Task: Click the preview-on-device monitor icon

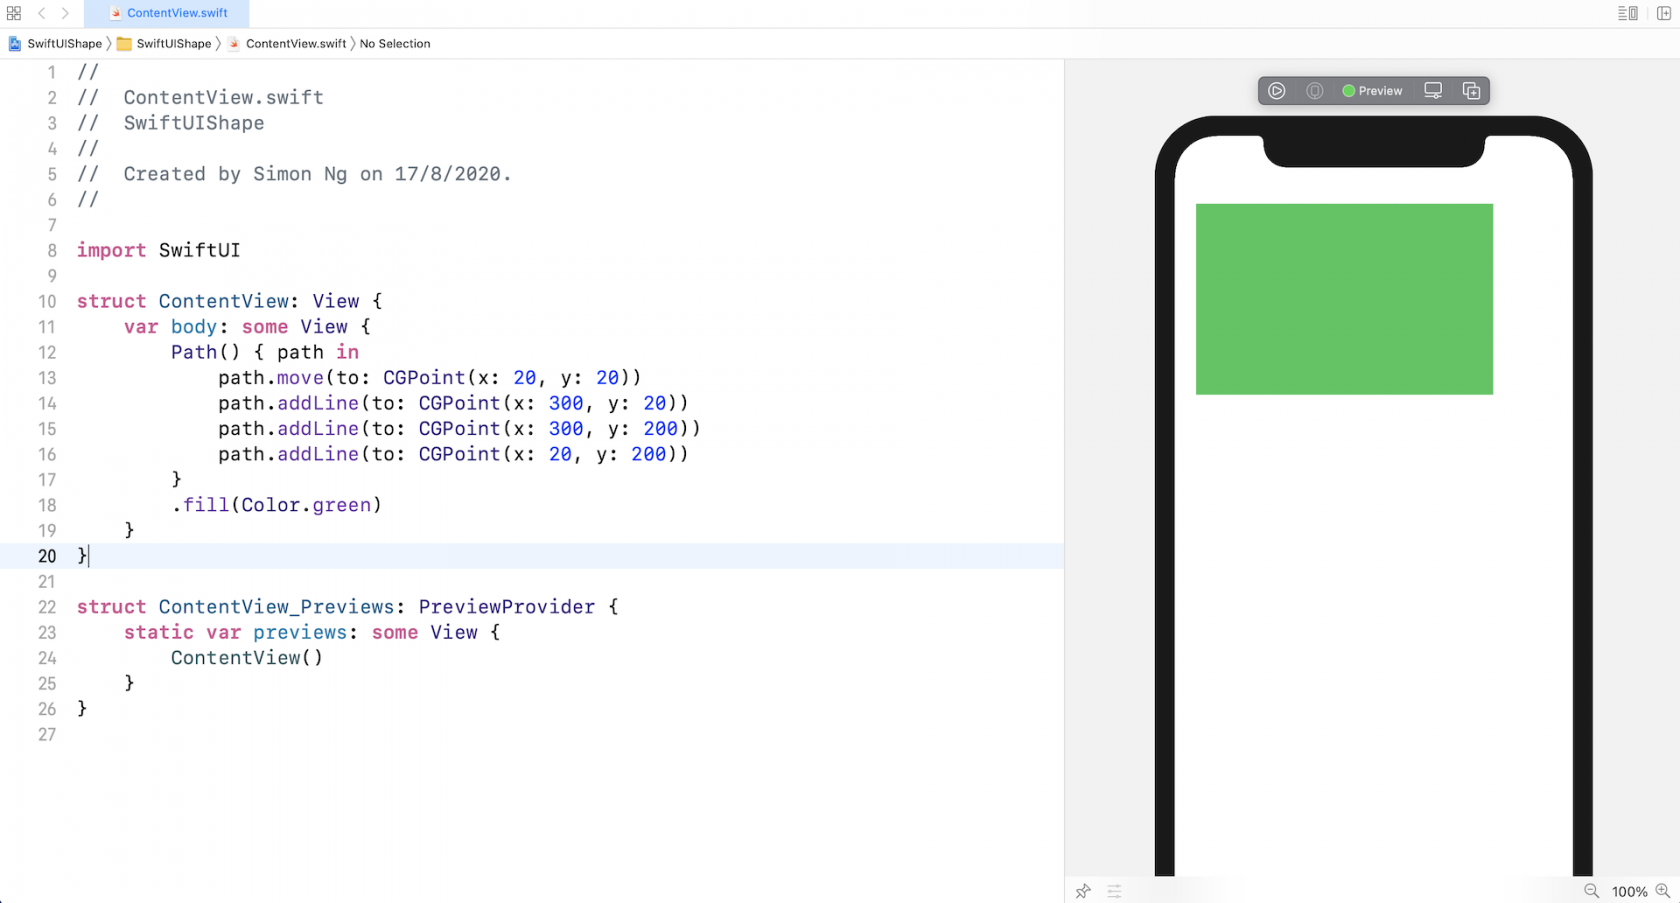Action: click(1433, 90)
